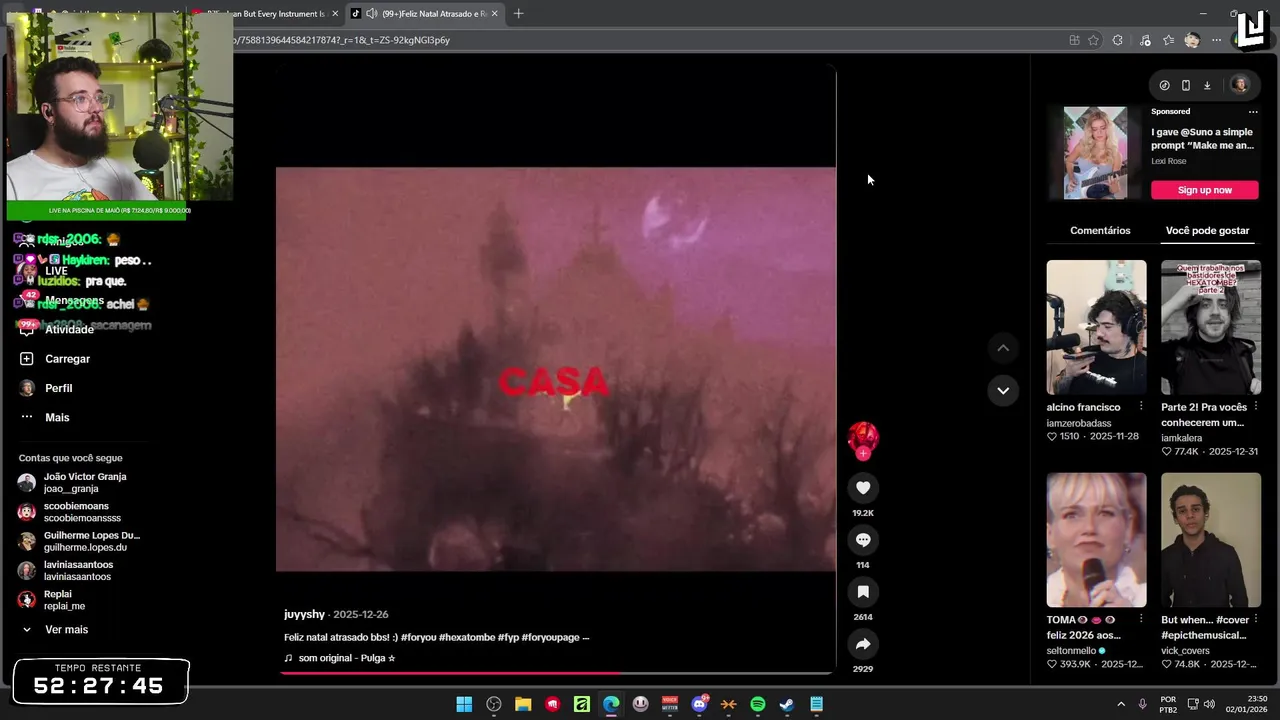Open alcino francisco card options menu
The image size is (1280, 720).
coord(1141,406)
